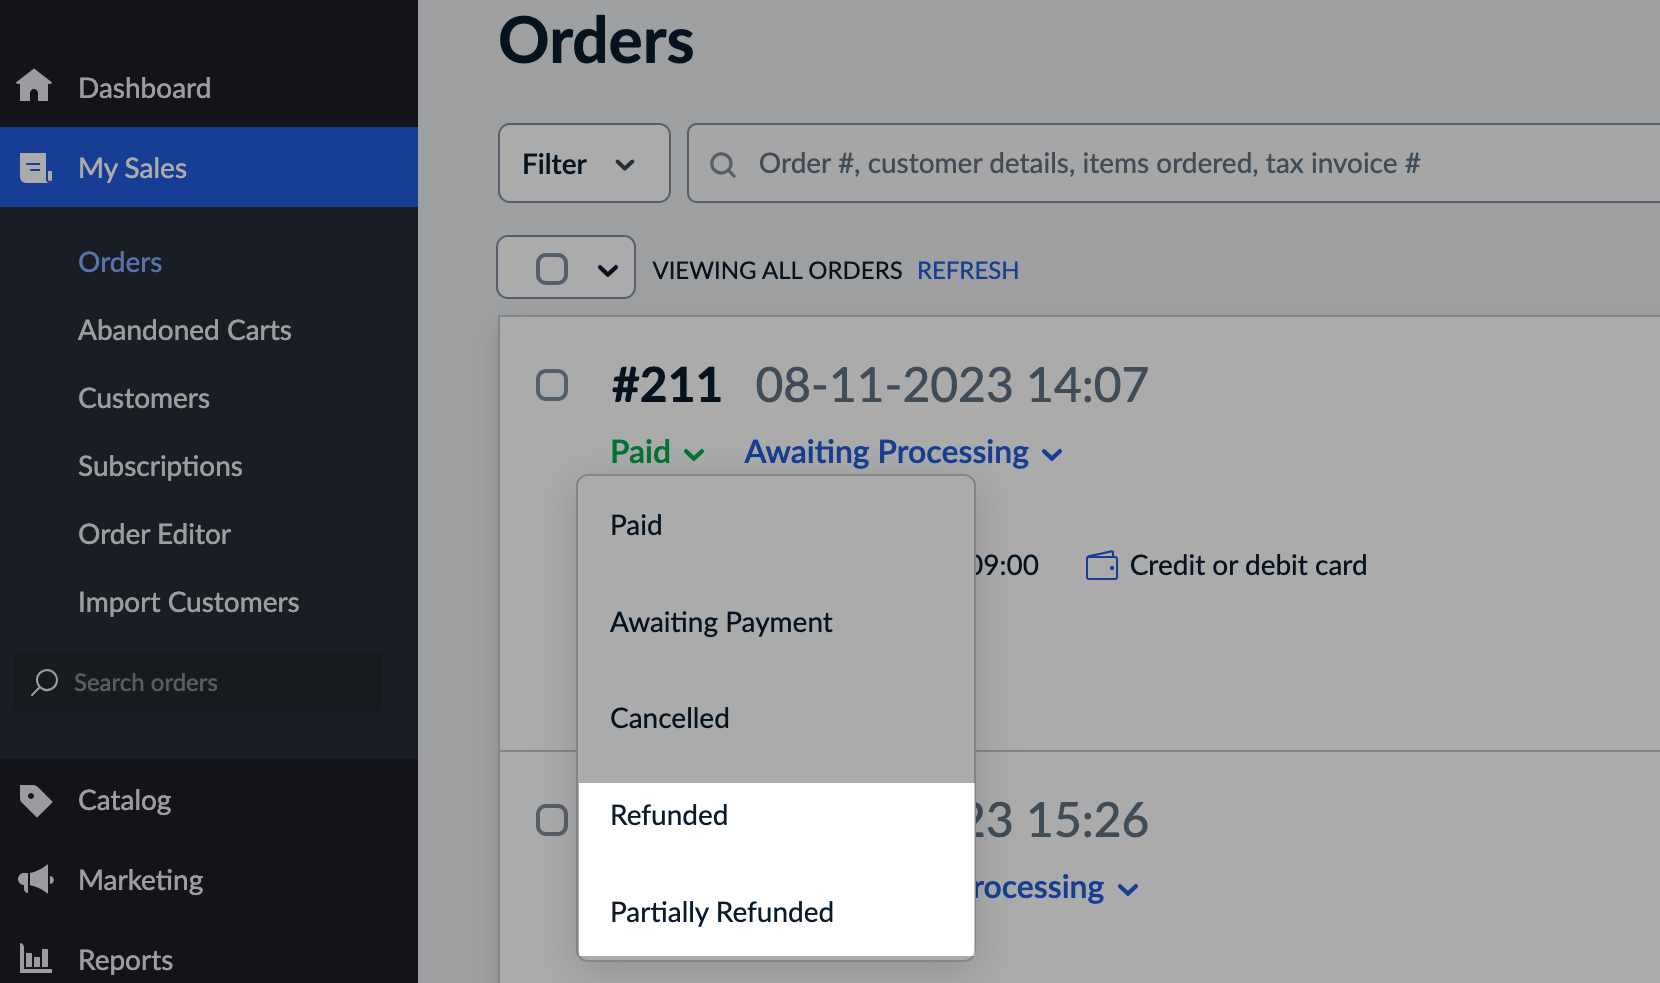
Task: Click the Marketing megaphone icon
Action: pos(34,880)
